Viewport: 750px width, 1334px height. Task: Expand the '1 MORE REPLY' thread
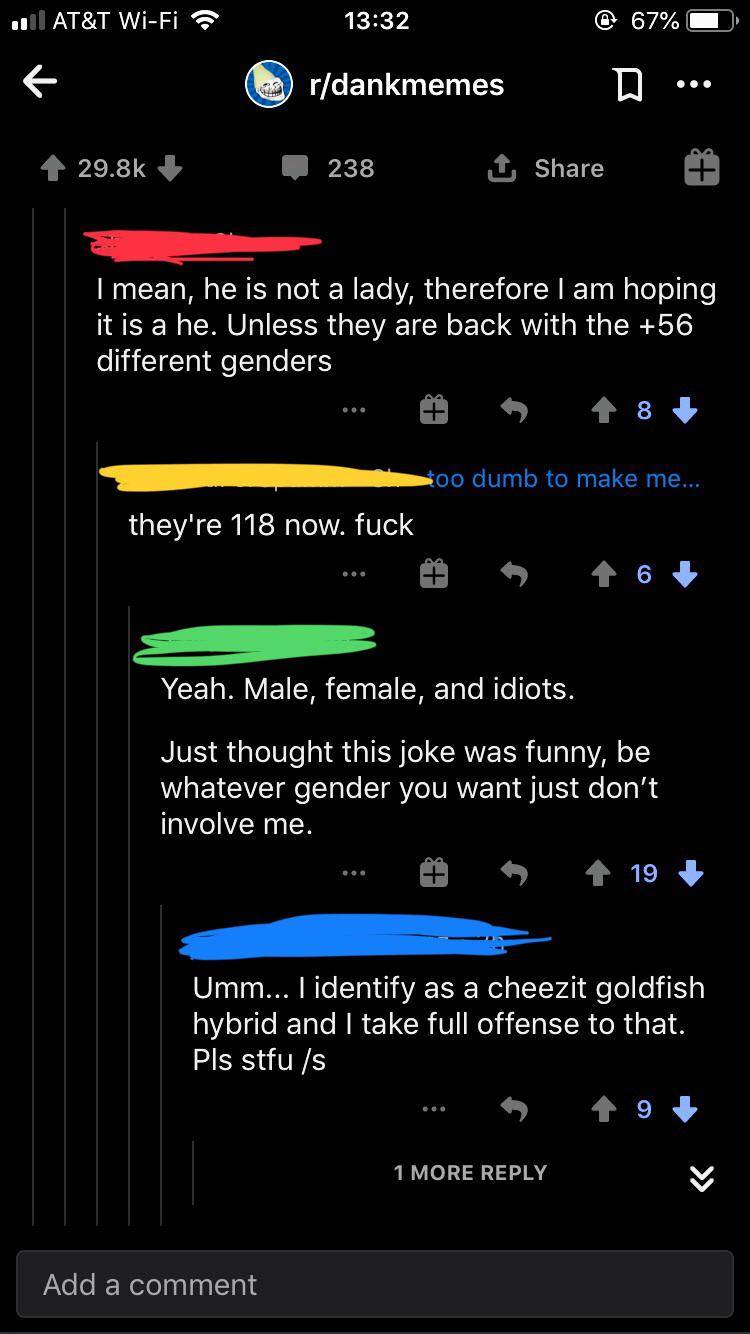[x=470, y=1173]
